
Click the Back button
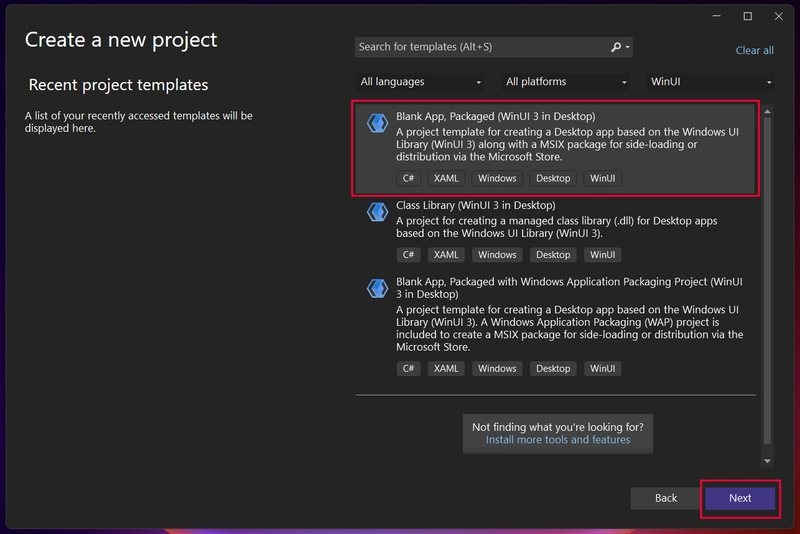pos(666,498)
